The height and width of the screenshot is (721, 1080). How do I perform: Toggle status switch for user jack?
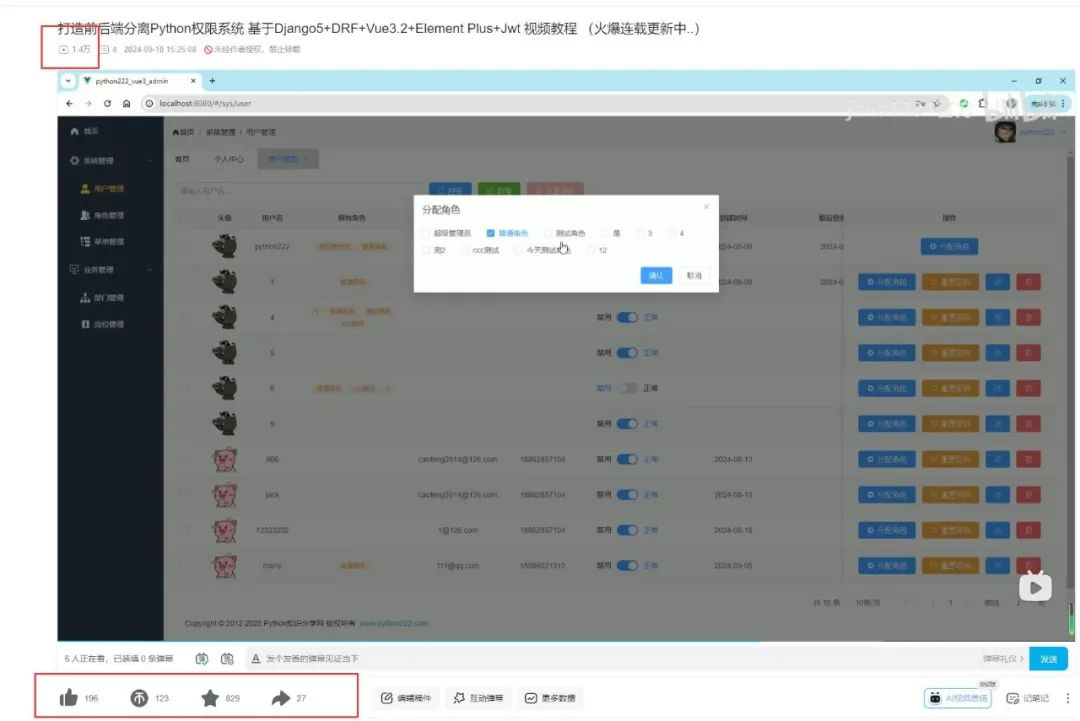tap(627, 494)
